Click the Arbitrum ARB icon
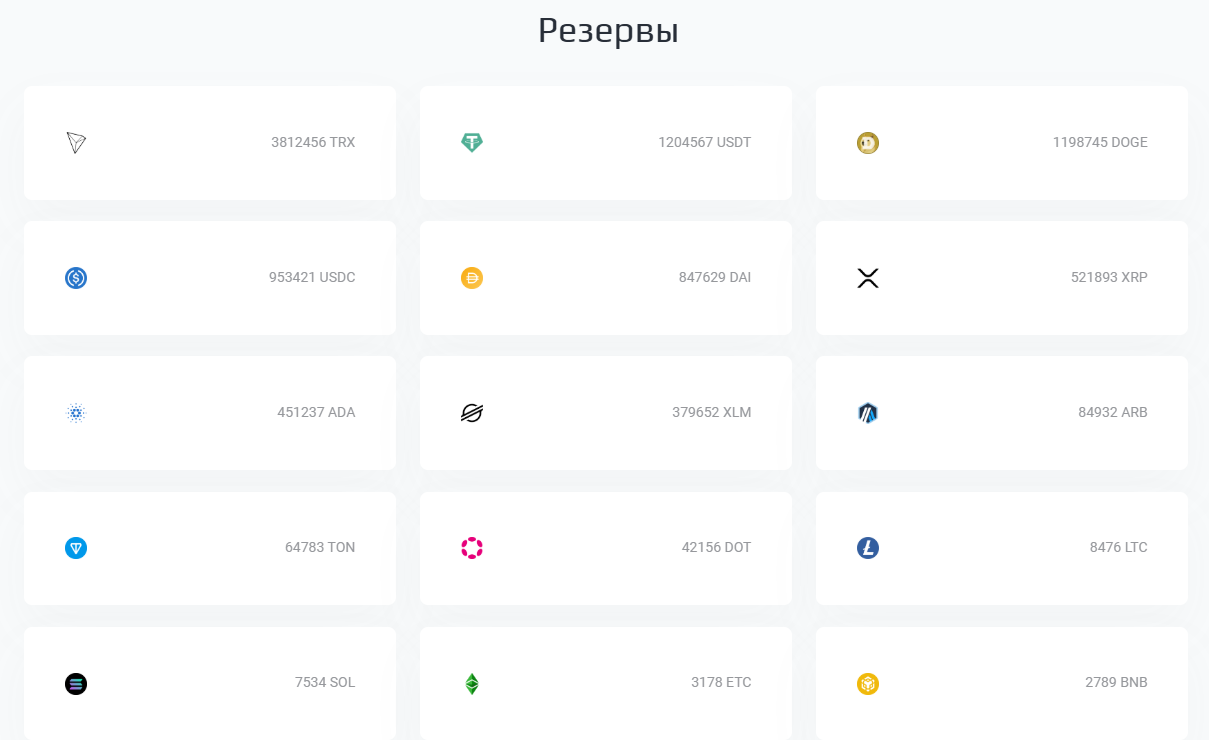 868,413
